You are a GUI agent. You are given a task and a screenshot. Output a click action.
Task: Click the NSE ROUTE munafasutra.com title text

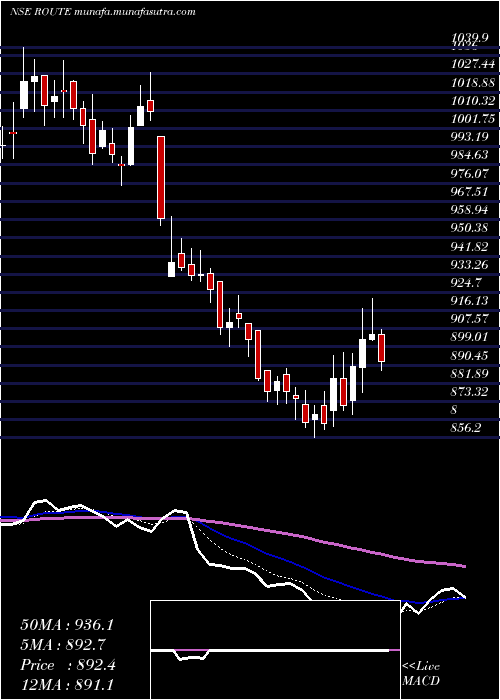click(x=102, y=12)
